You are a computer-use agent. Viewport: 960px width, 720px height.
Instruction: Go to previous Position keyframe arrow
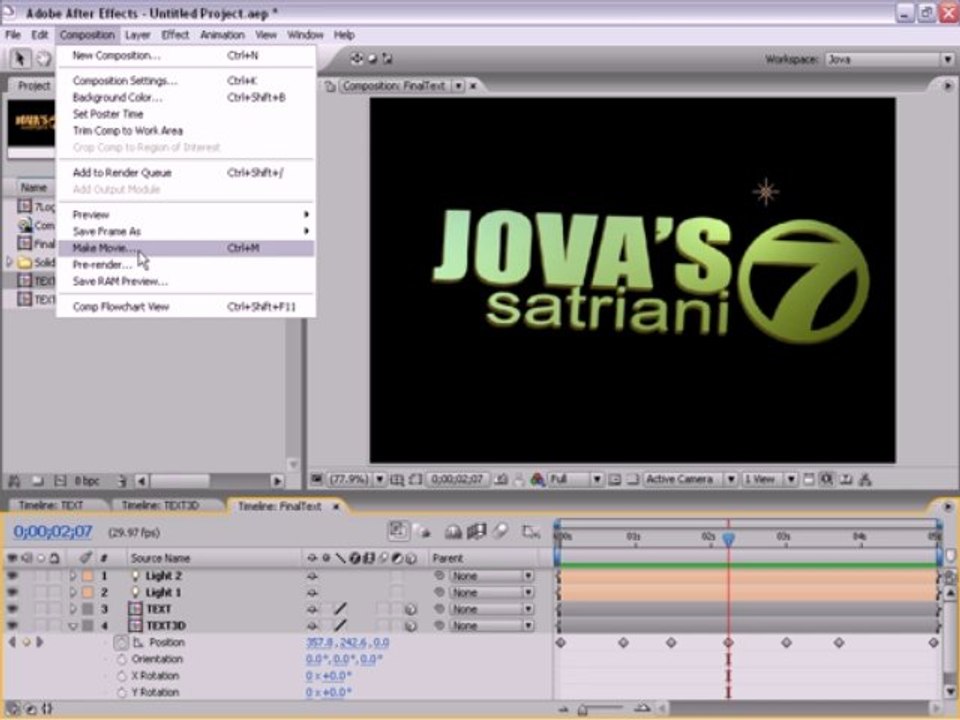point(12,642)
